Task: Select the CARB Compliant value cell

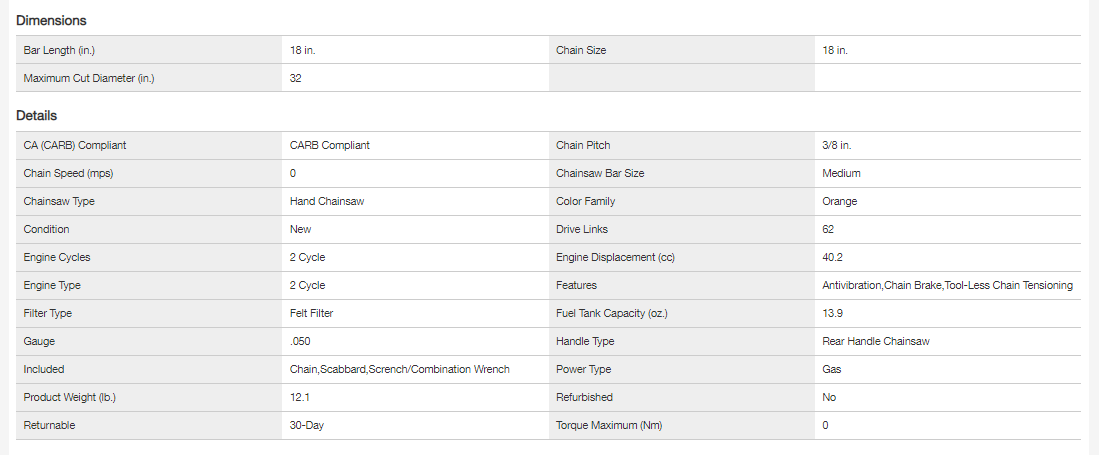Action: 330,145
